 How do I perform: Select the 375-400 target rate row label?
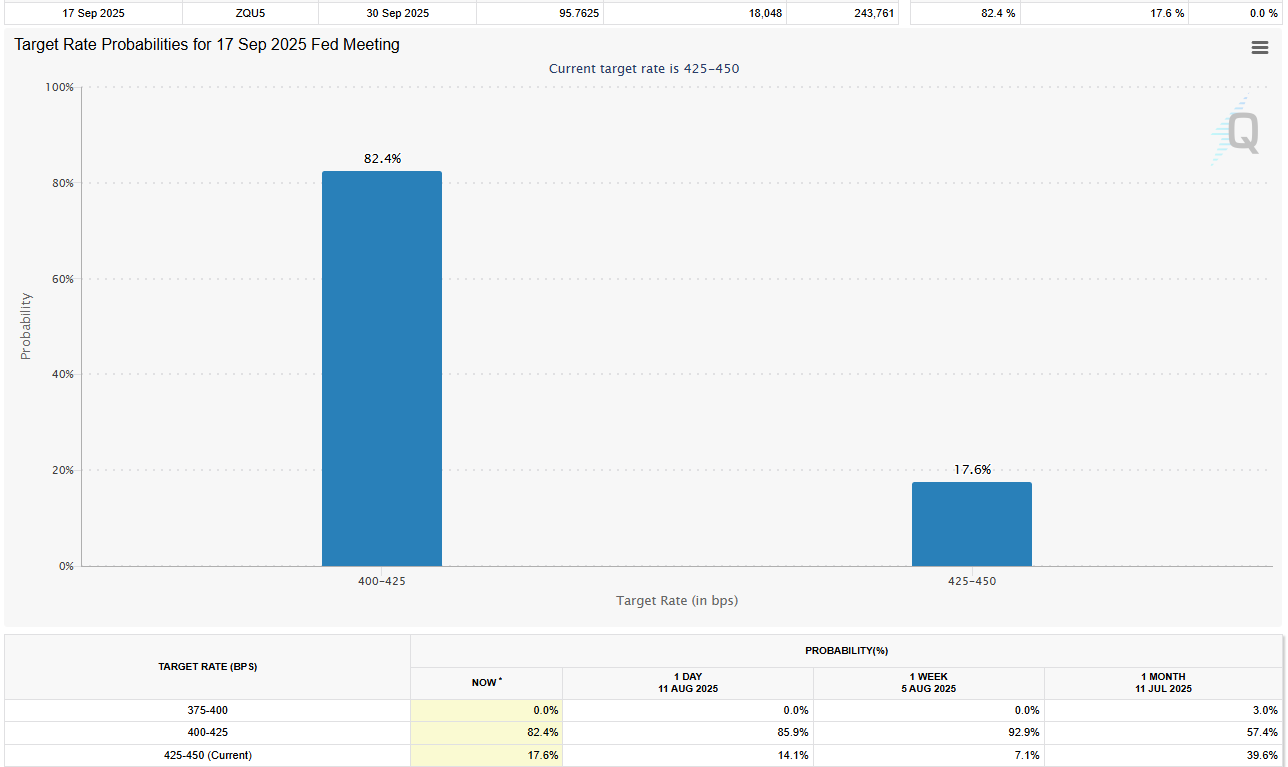click(x=207, y=710)
